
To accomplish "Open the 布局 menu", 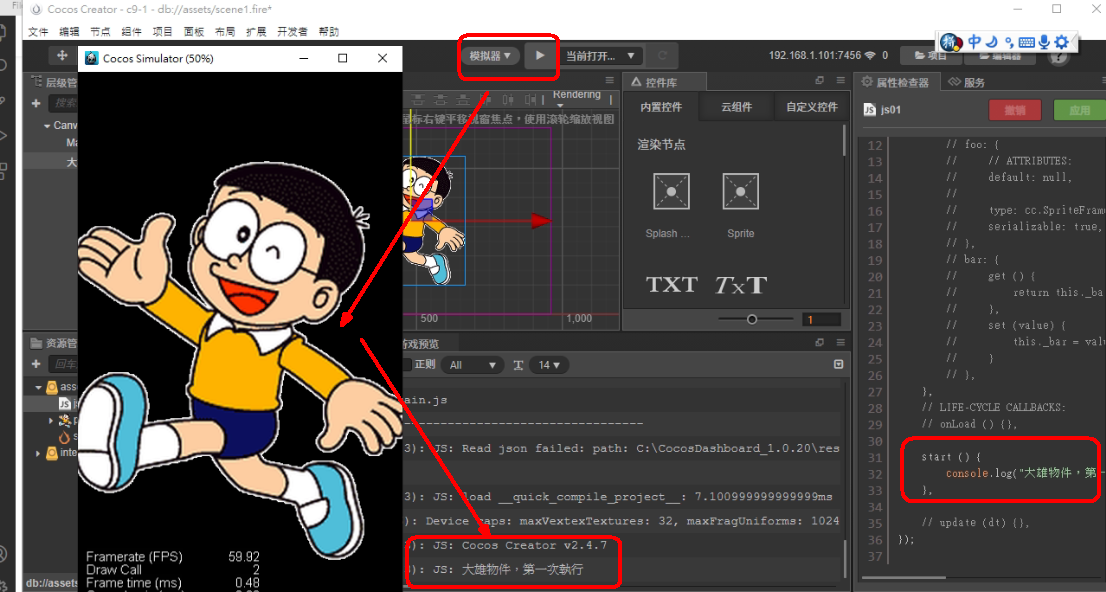I will 225,32.
